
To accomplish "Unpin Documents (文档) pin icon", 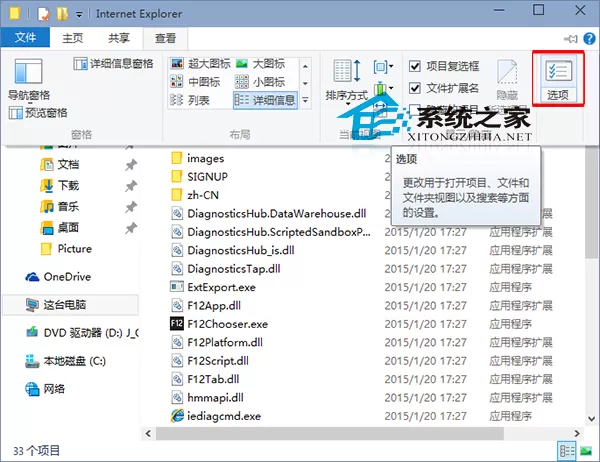I will pos(130,165).
